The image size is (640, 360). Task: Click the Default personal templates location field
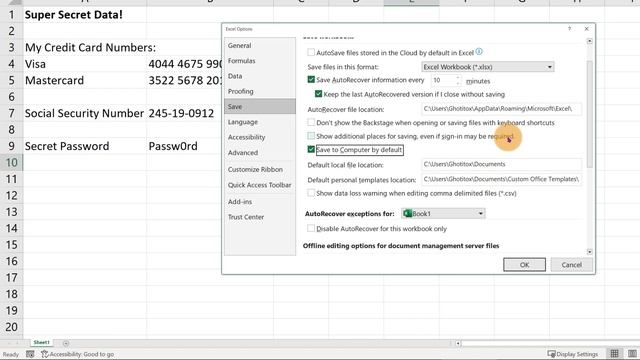coord(501,179)
